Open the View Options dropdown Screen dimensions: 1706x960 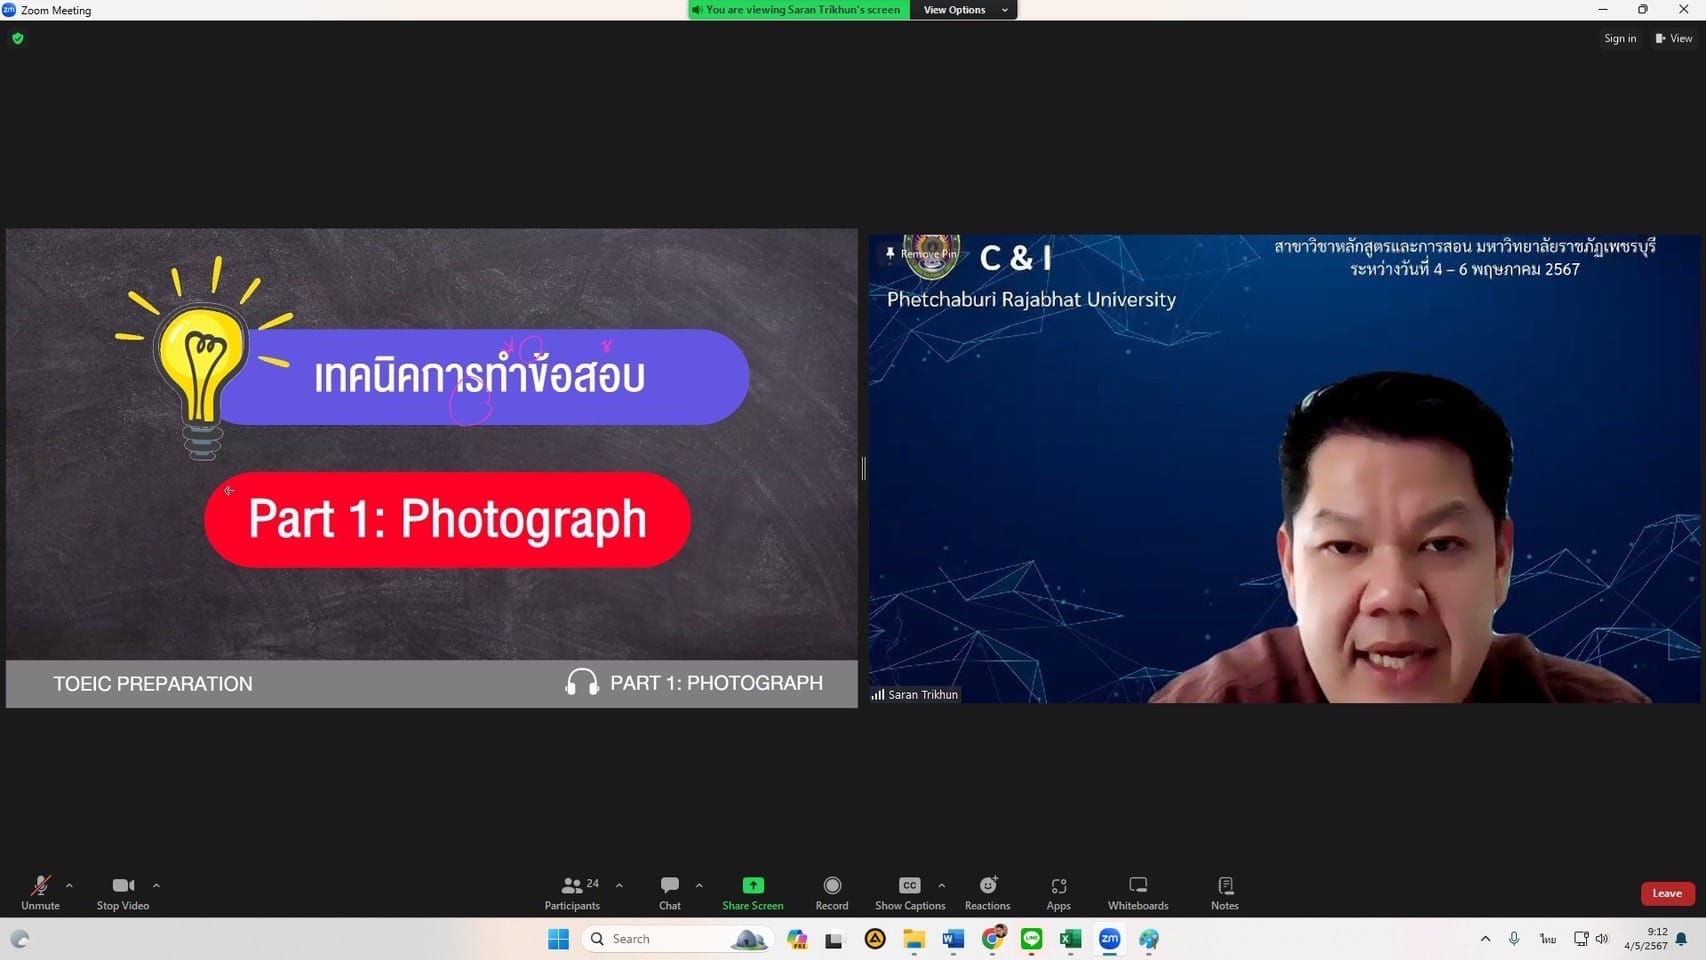963,10
